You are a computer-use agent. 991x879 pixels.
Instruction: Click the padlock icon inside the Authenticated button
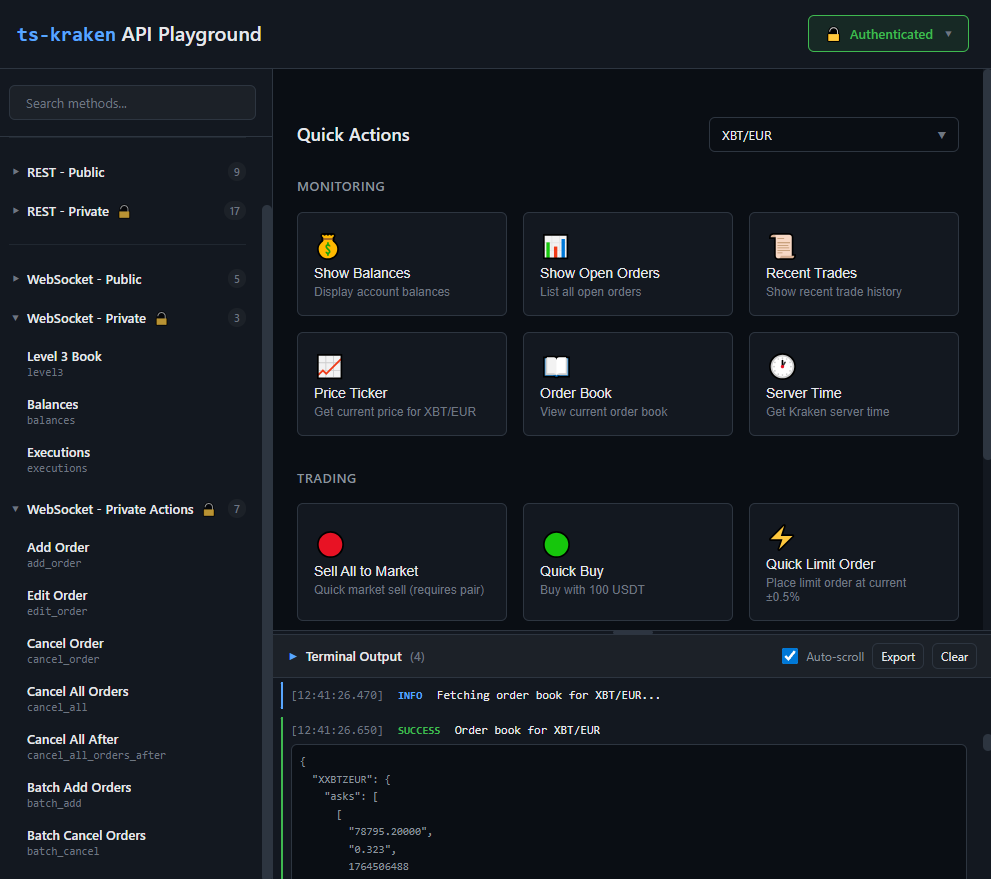(x=833, y=33)
